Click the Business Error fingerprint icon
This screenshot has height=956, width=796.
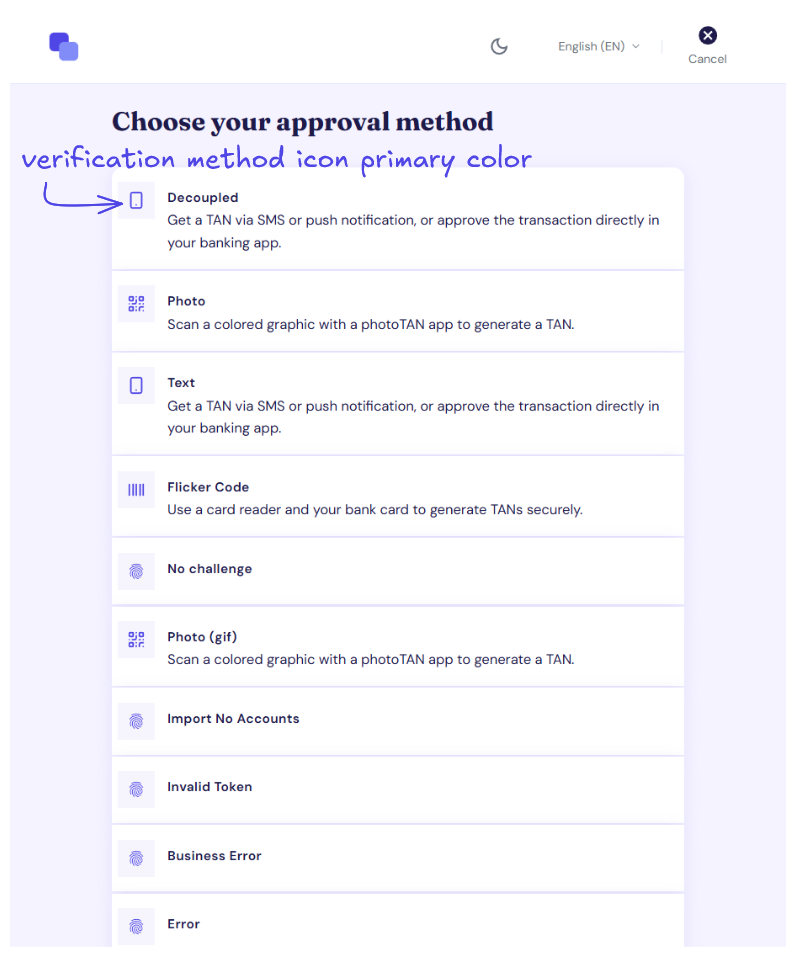point(136,858)
